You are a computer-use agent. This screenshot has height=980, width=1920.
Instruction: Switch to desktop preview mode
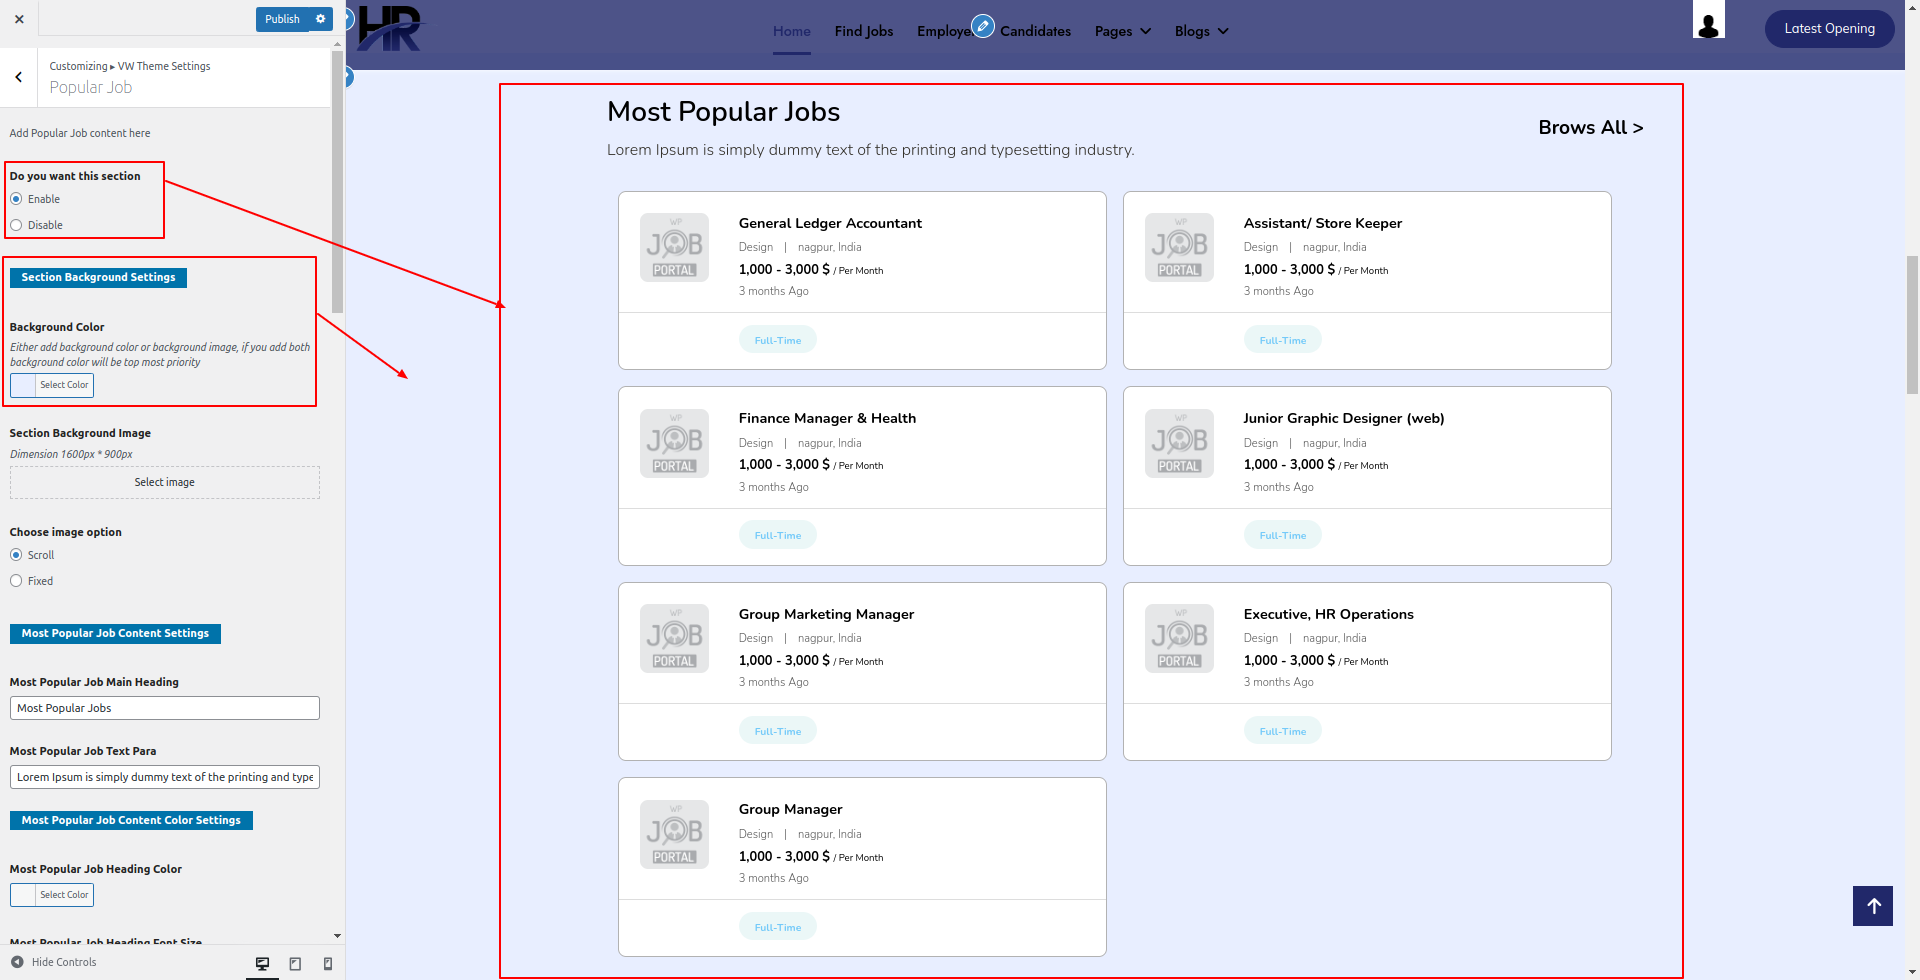click(262, 964)
